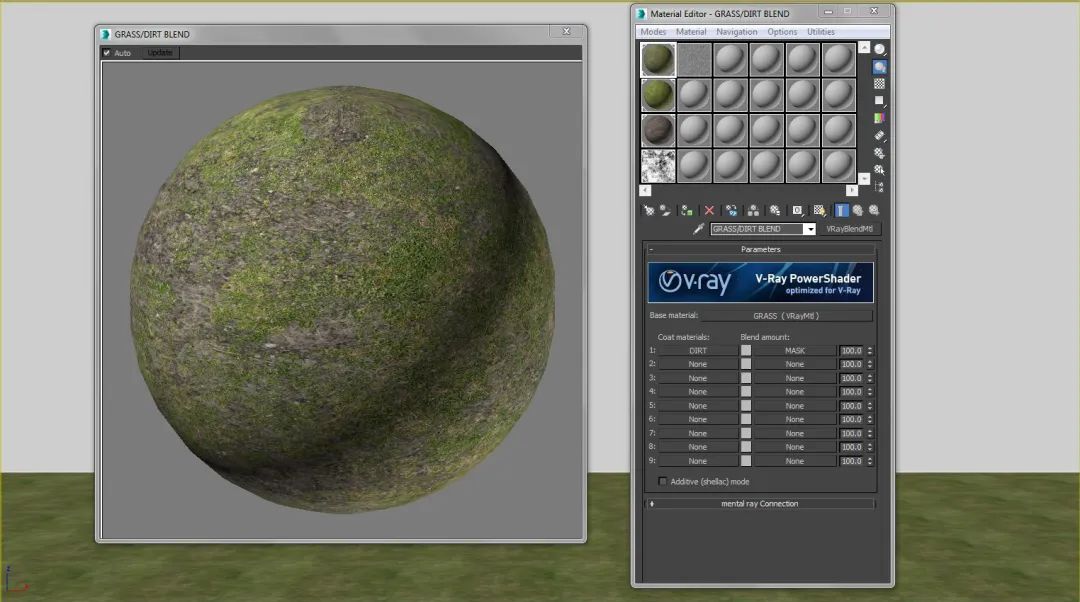1080x602 pixels.
Task: Click the GRASS base material button
Action: 785,315
